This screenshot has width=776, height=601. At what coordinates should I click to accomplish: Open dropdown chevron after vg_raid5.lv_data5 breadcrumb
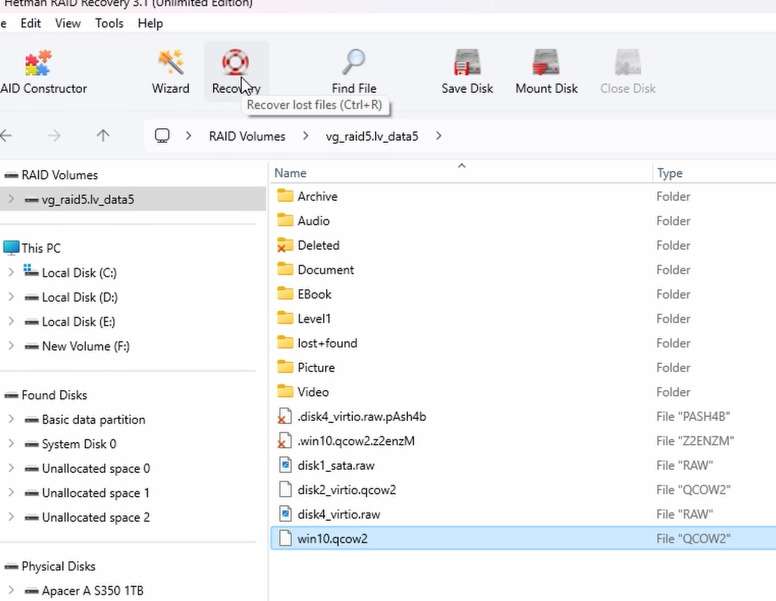(x=438, y=136)
